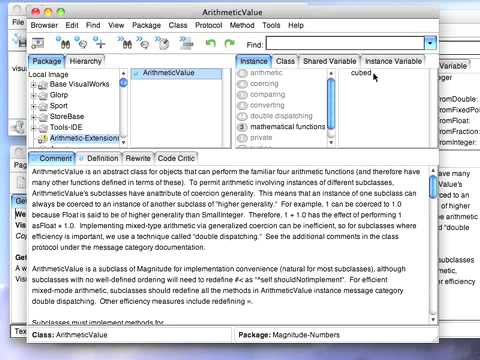This screenshot has height=360, width=480.
Task: Click package list scroll down arrow
Action: coord(123,142)
